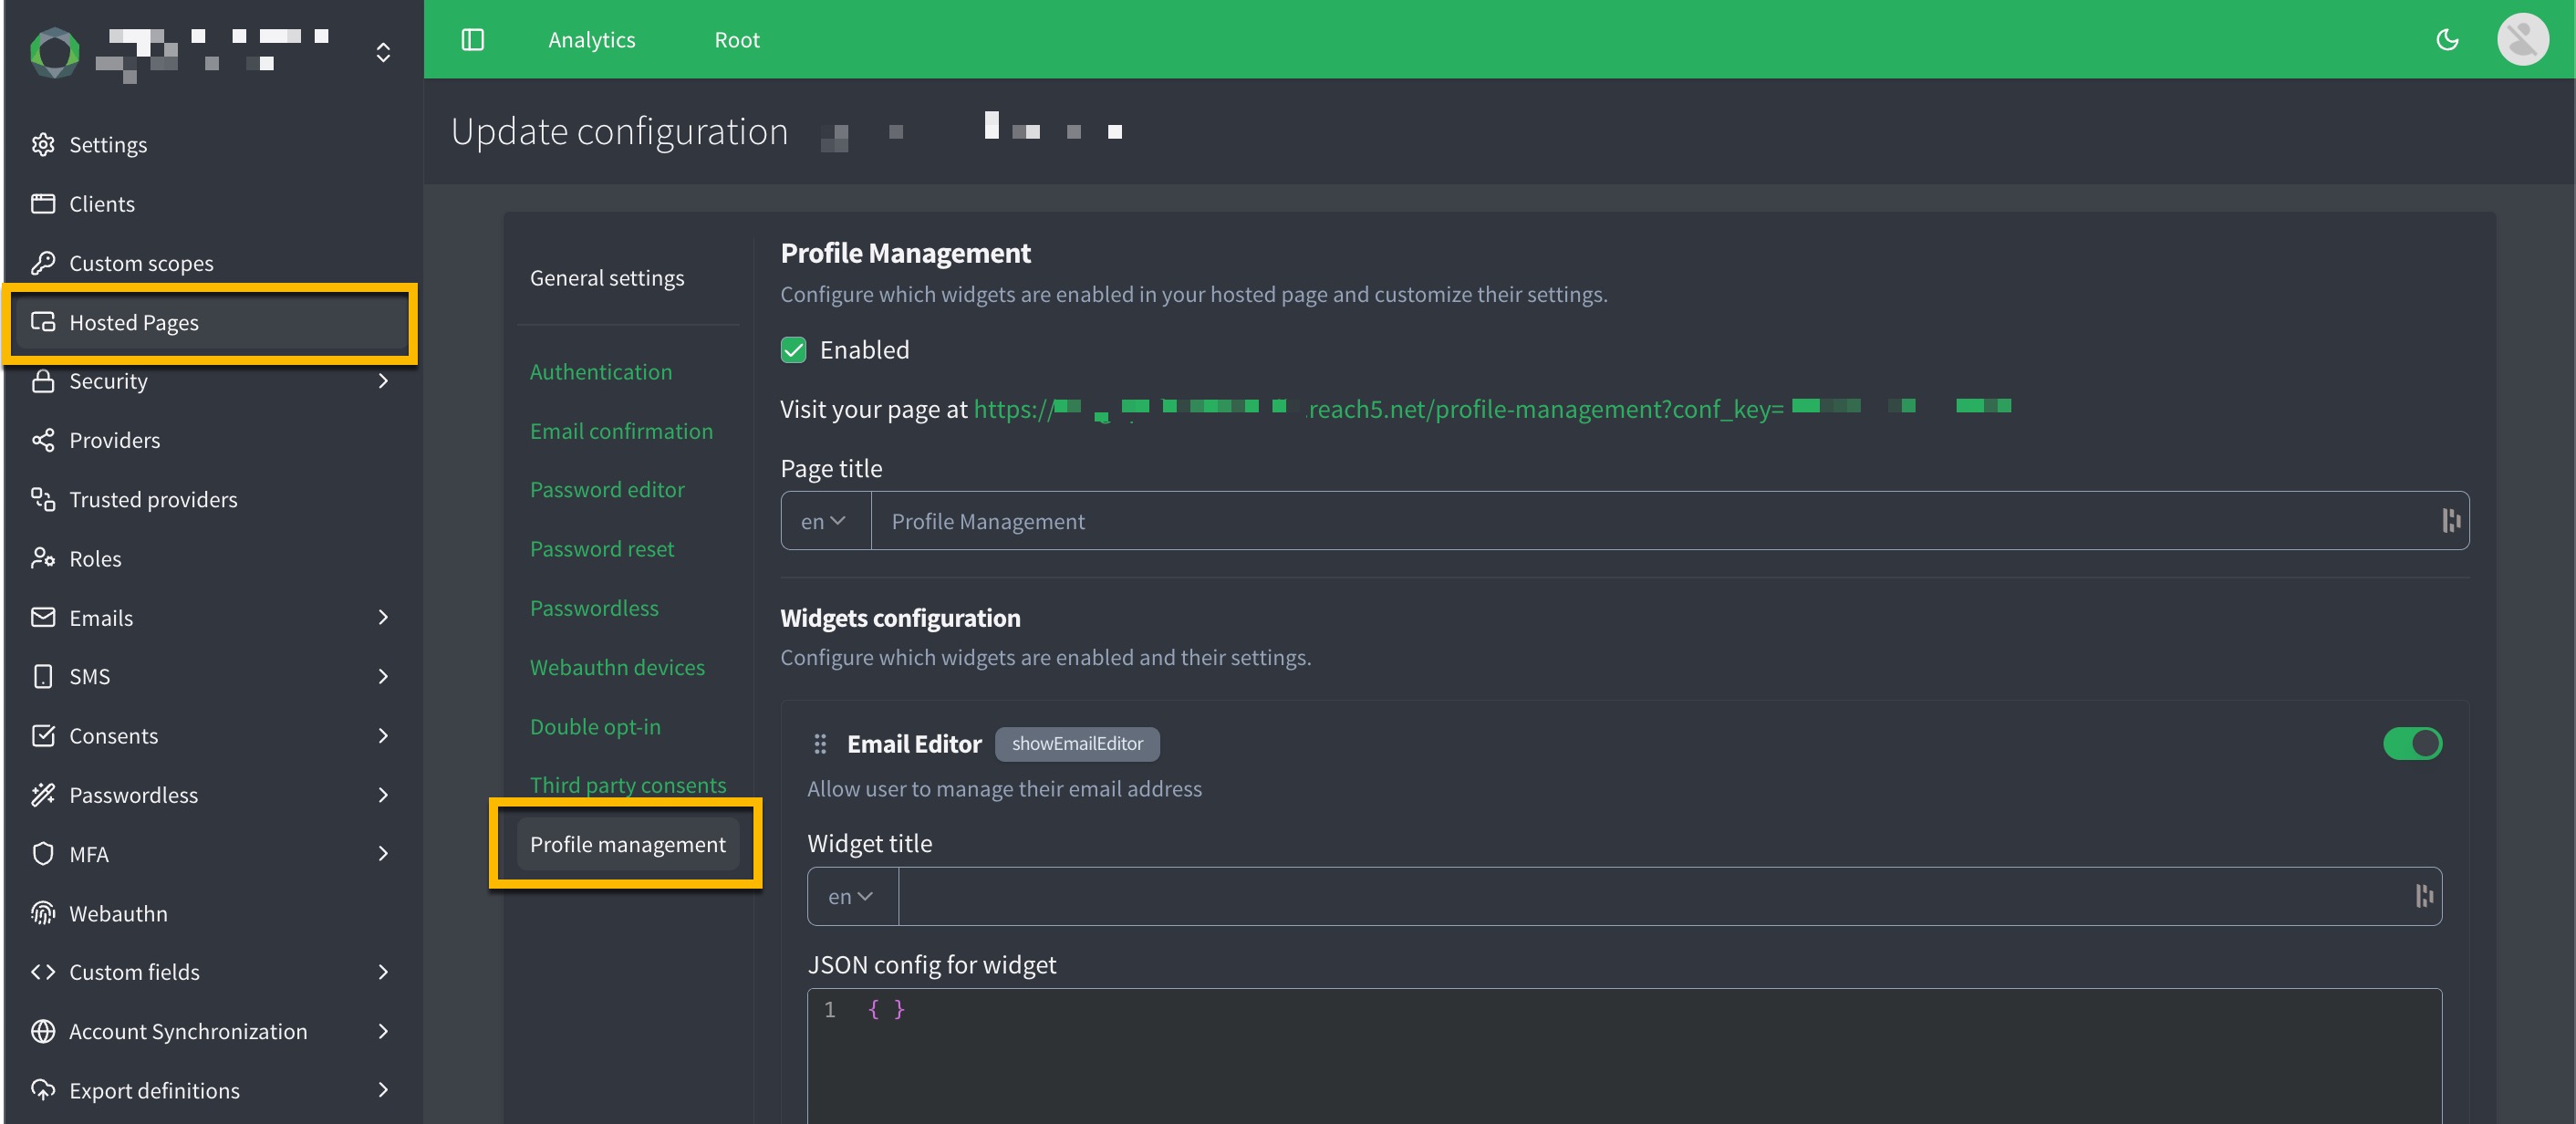Click the sidebar panel toggle in the header
This screenshot has width=2576, height=1124.
[x=472, y=39]
